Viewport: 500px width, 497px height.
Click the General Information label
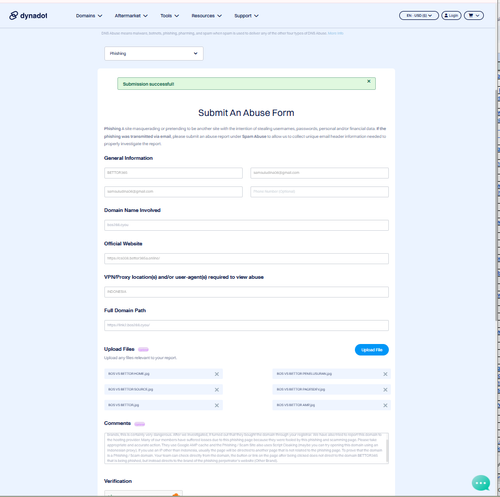[x=128, y=158]
